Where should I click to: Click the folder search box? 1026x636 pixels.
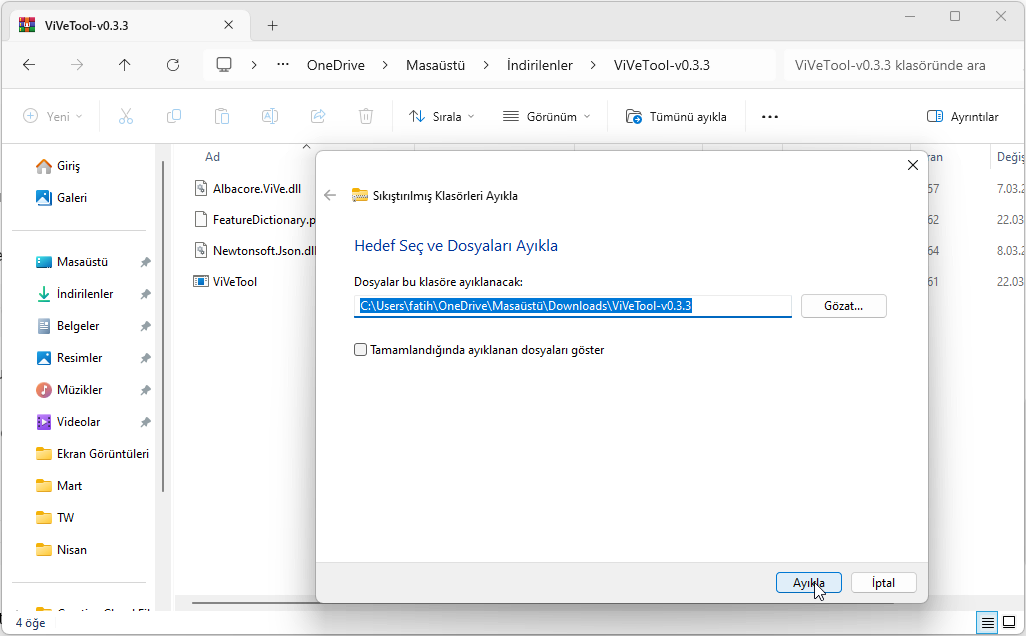(x=900, y=64)
